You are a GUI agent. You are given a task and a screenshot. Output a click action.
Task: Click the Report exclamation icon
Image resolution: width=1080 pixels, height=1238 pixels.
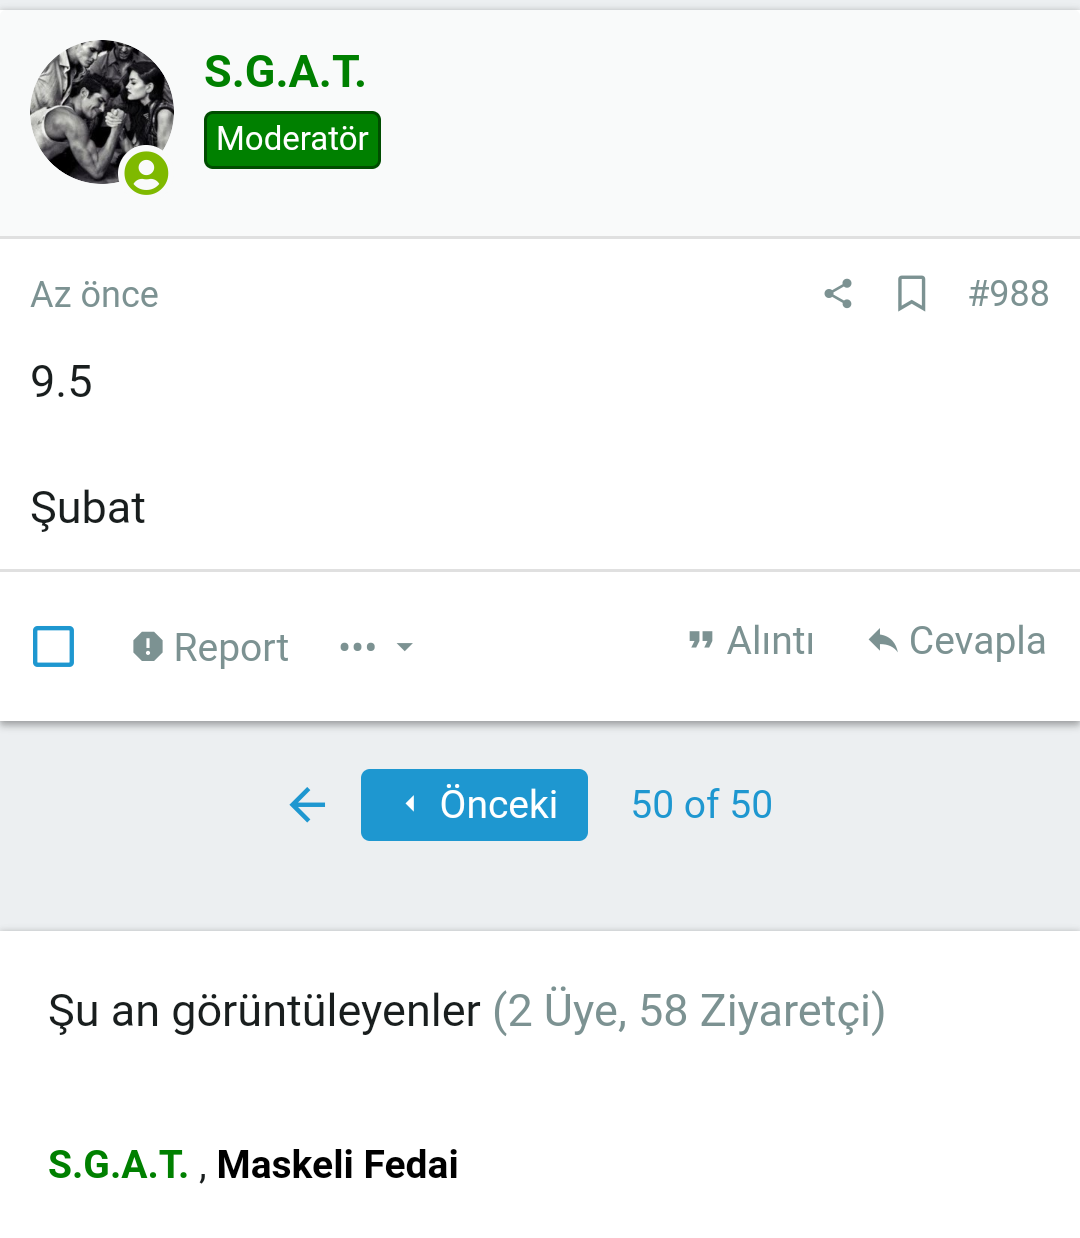click(148, 647)
